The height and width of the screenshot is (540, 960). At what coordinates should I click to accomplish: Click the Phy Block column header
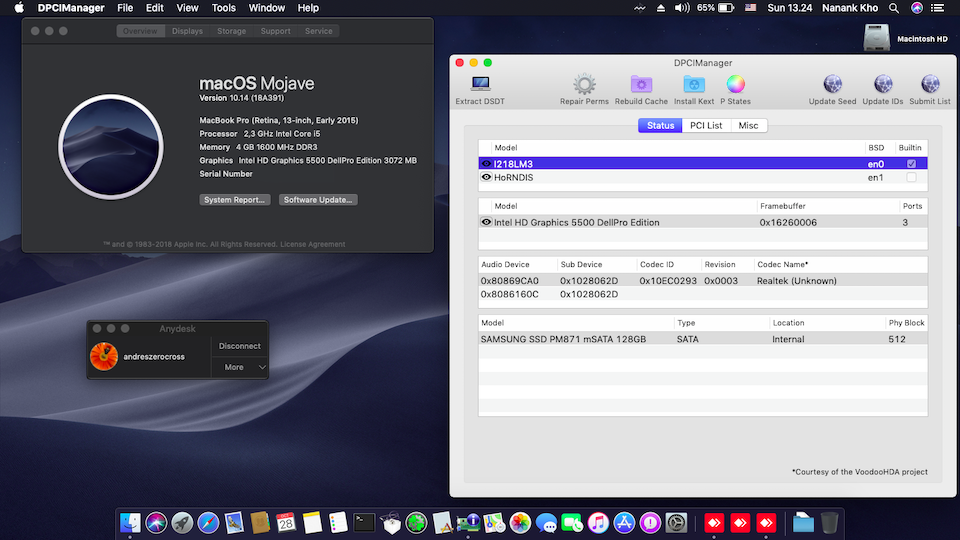click(x=906, y=323)
